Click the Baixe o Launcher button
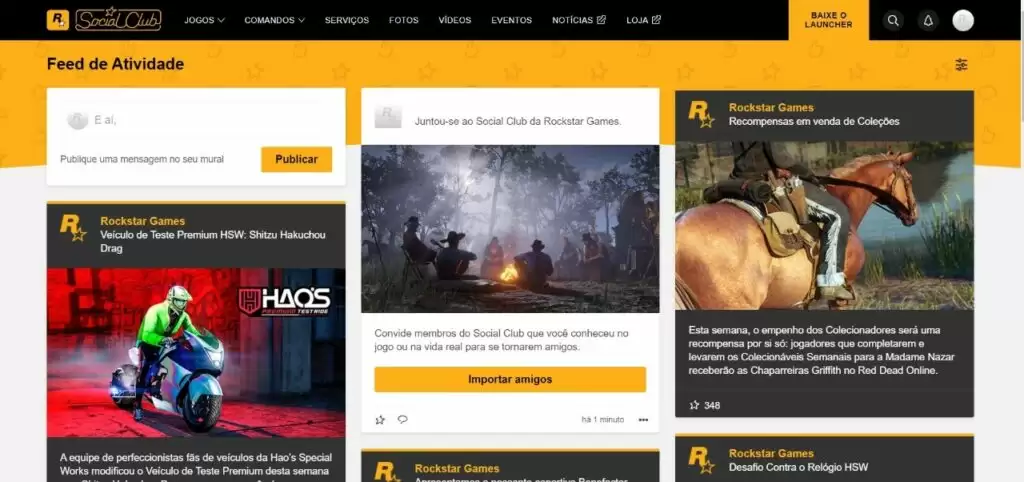Screen dimensions: 1024x482 (828, 20)
